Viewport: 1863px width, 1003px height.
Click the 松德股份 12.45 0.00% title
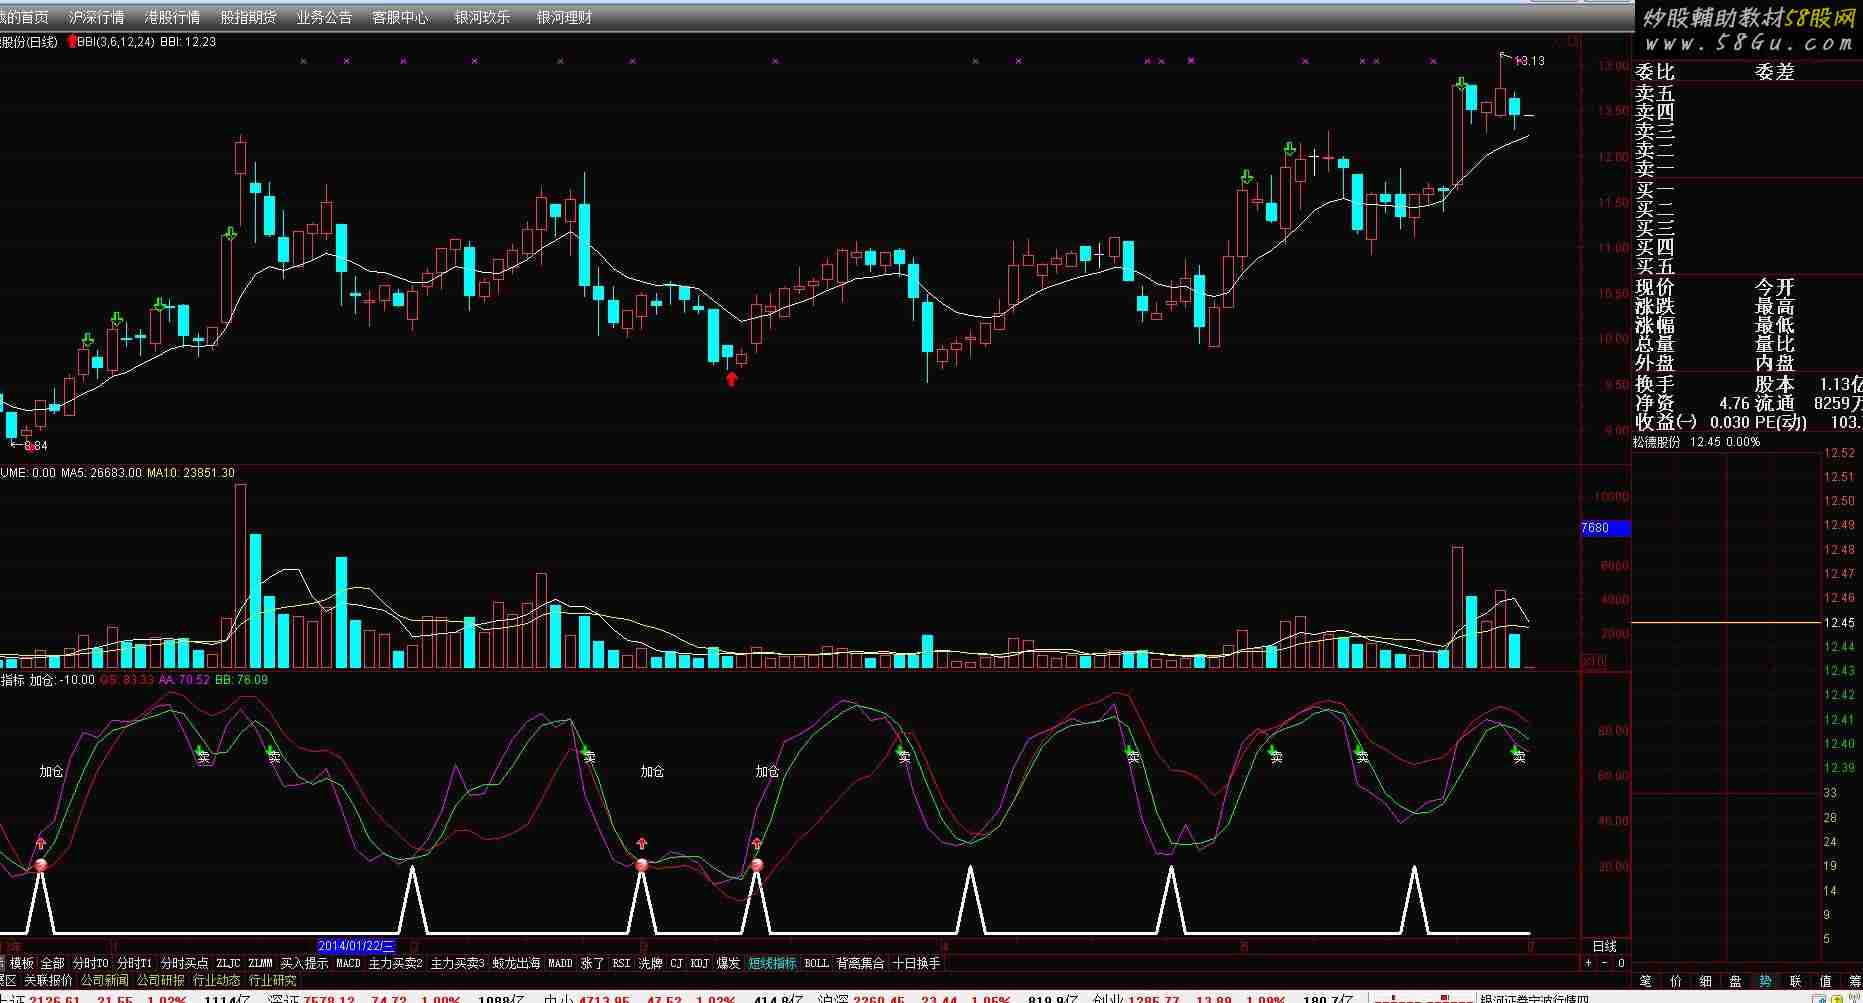pos(1697,442)
